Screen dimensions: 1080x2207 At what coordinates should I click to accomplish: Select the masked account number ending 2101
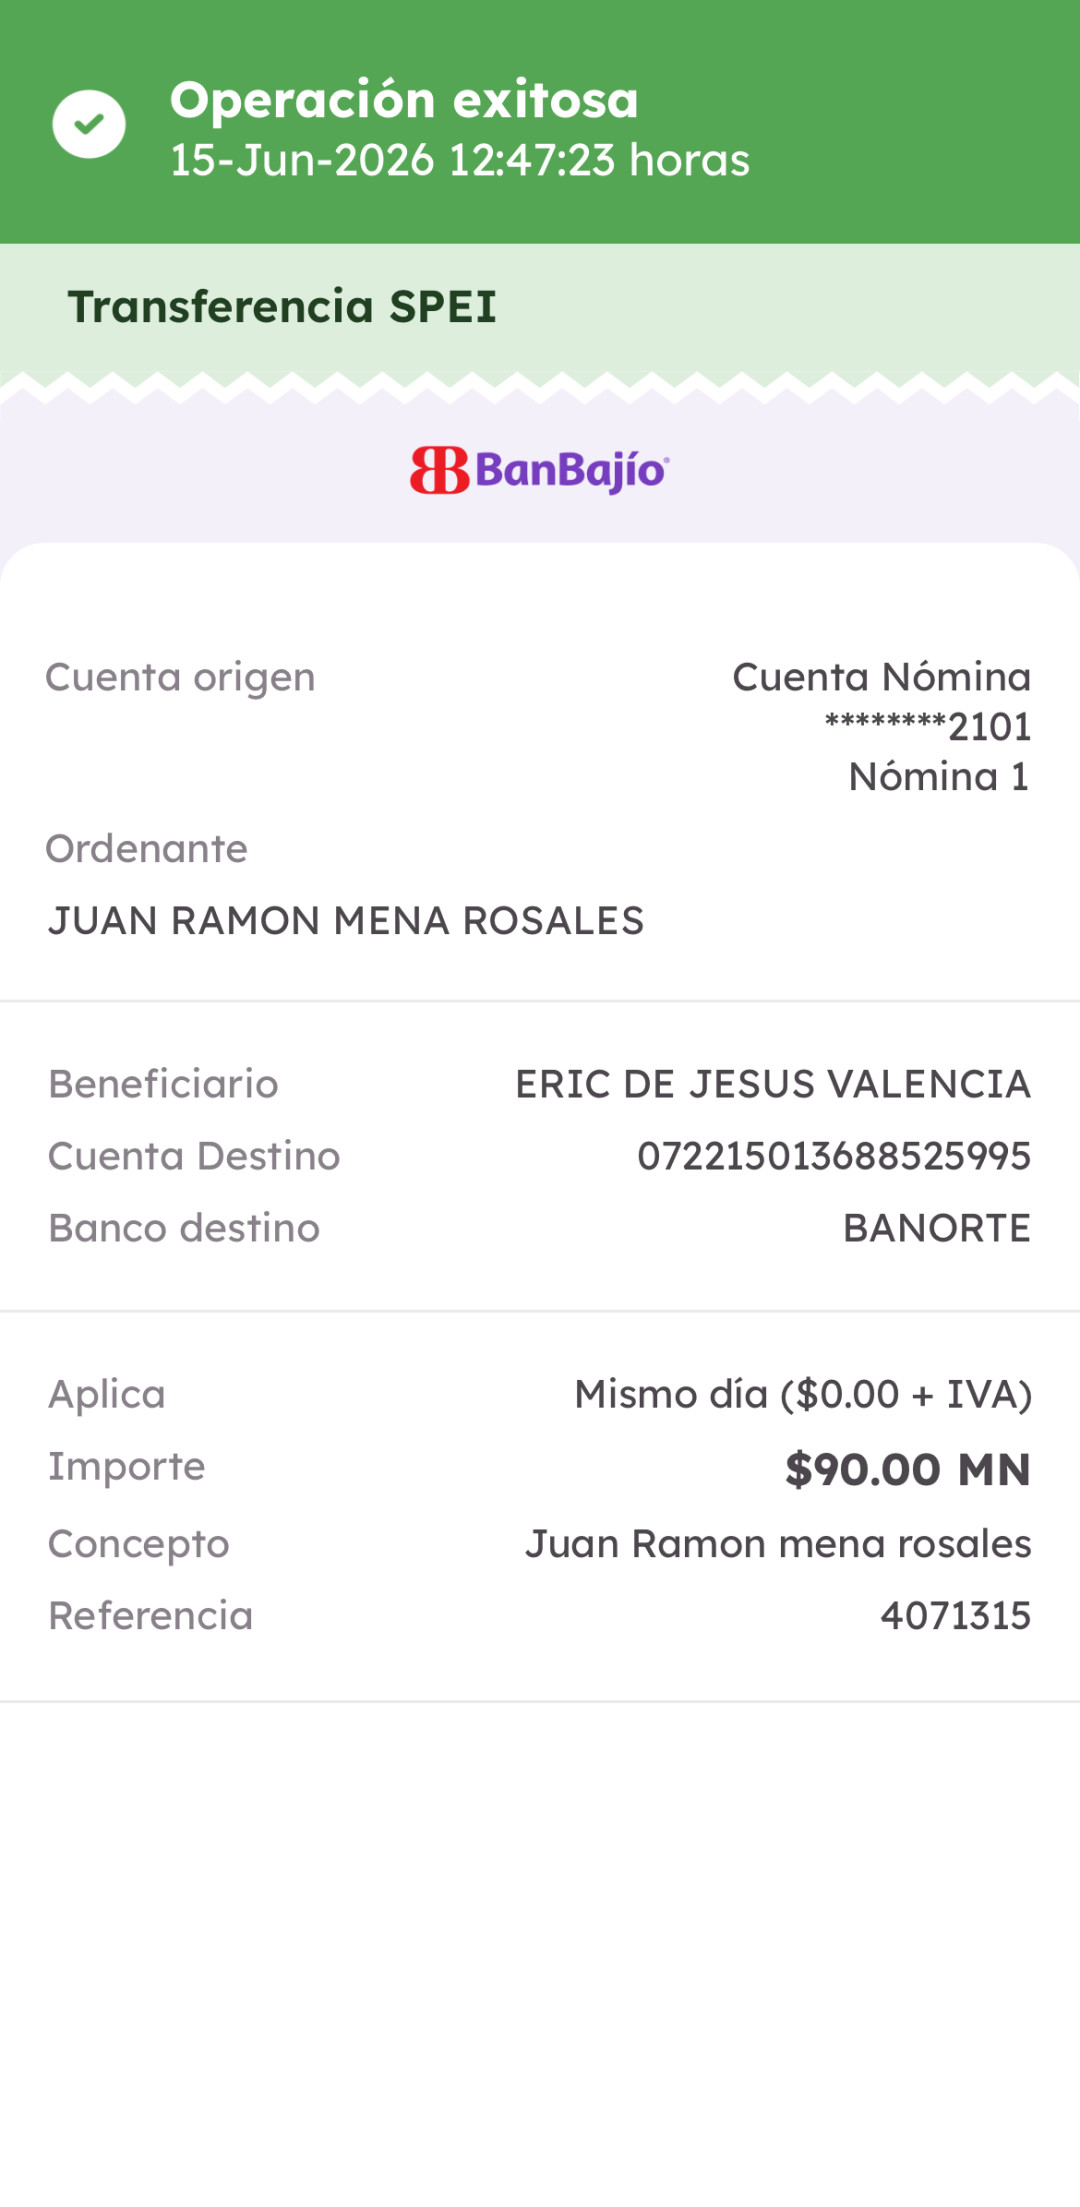pyautogui.click(x=928, y=727)
